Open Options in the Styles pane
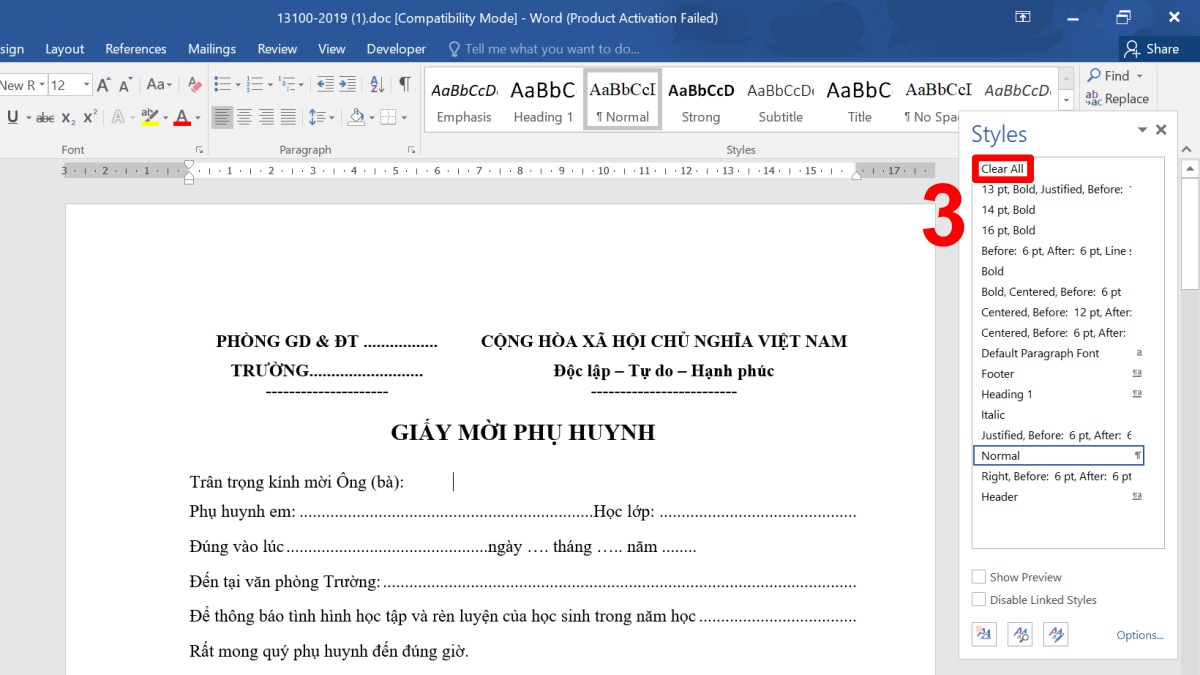 [1139, 636]
